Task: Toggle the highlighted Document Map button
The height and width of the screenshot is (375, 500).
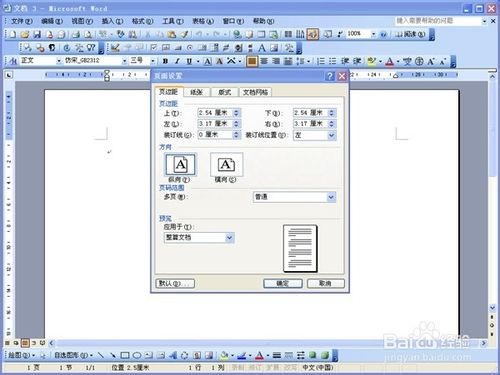Action: (x=312, y=34)
